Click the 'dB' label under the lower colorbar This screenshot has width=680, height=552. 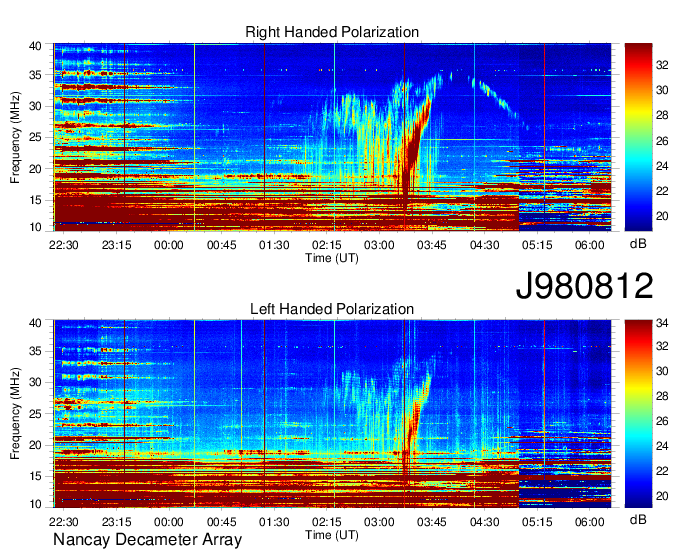tap(638, 519)
